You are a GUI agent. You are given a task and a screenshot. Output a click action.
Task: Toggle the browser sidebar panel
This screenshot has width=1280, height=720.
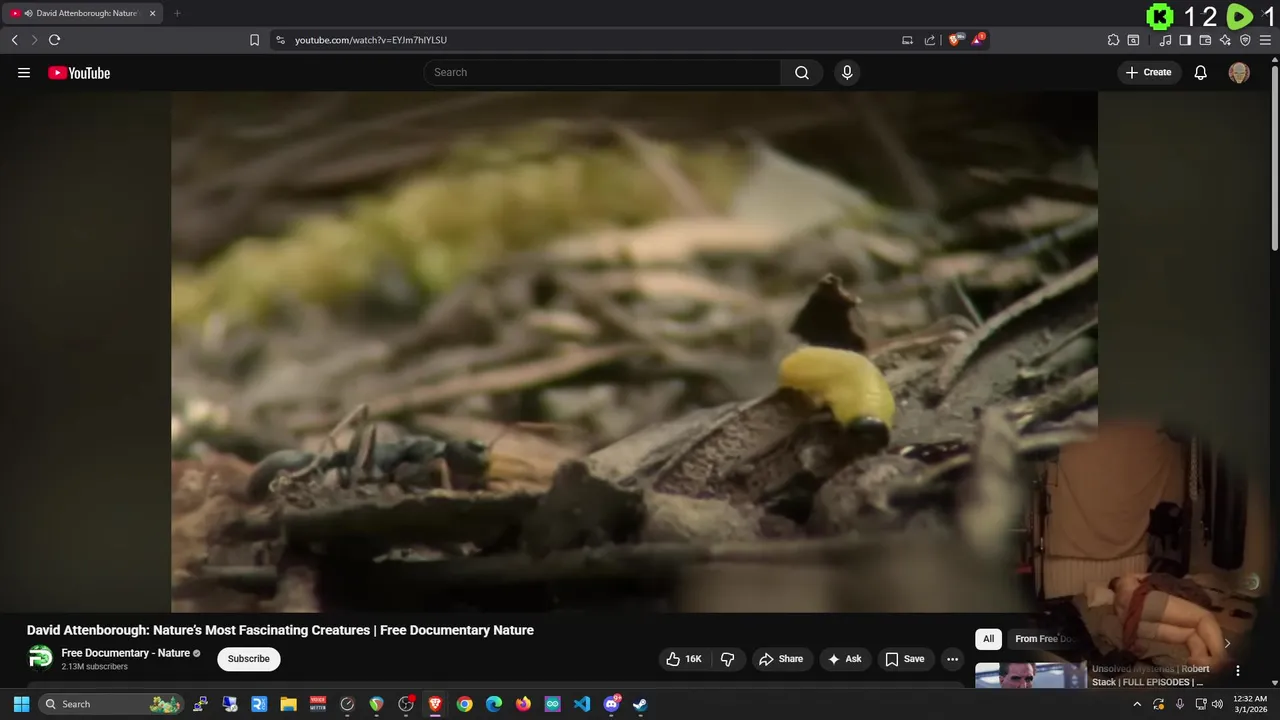pos(1185,40)
